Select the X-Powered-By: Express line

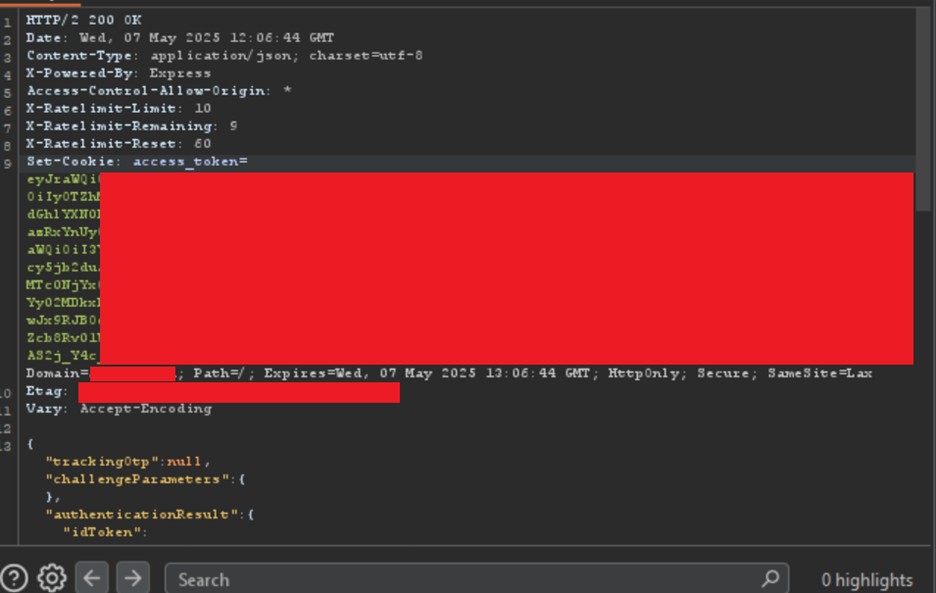point(118,73)
